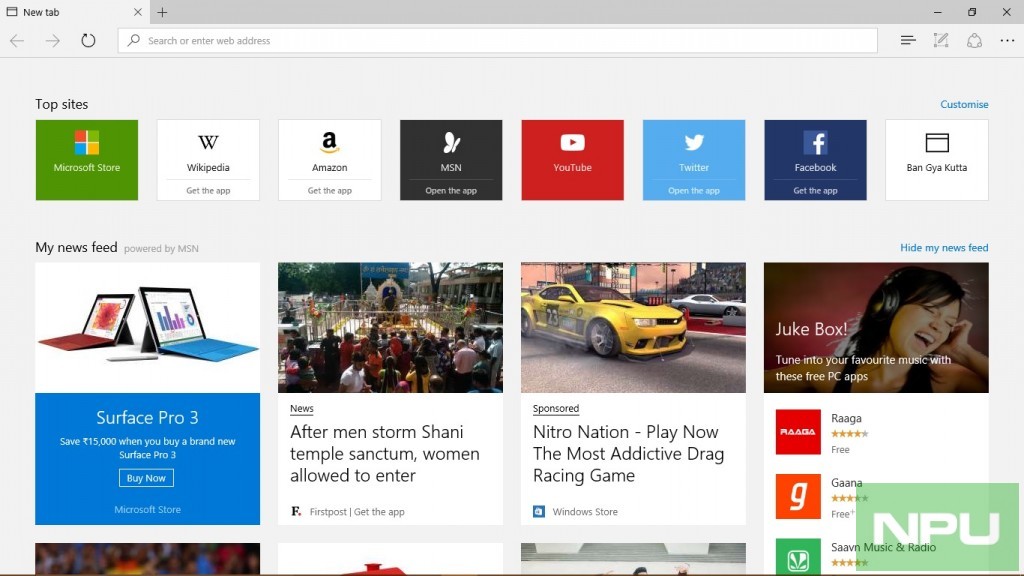The height and width of the screenshot is (576, 1024).
Task: Open the More actions ellipsis menu
Action: coord(1007,40)
